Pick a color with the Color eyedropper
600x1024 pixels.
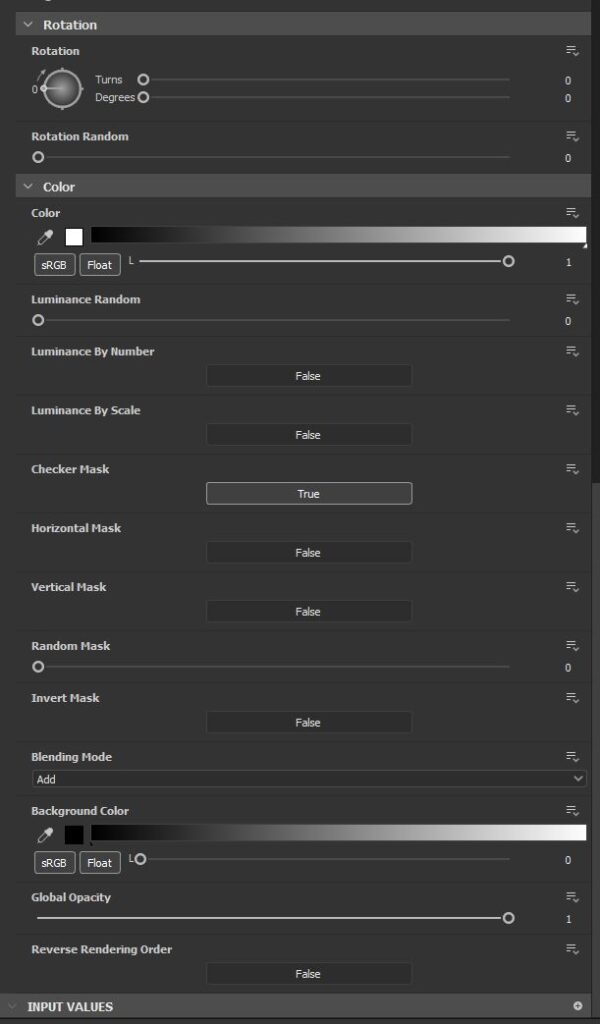click(45, 237)
